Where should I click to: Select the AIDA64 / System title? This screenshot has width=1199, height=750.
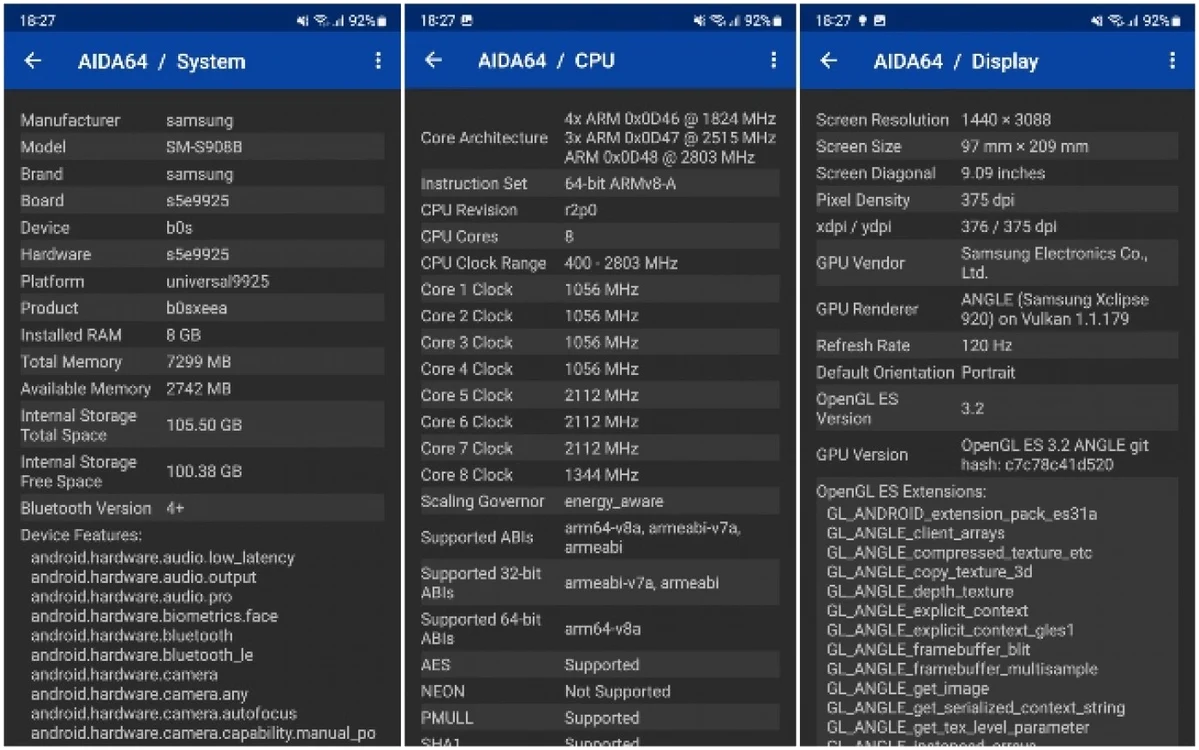pyautogui.click(x=161, y=62)
